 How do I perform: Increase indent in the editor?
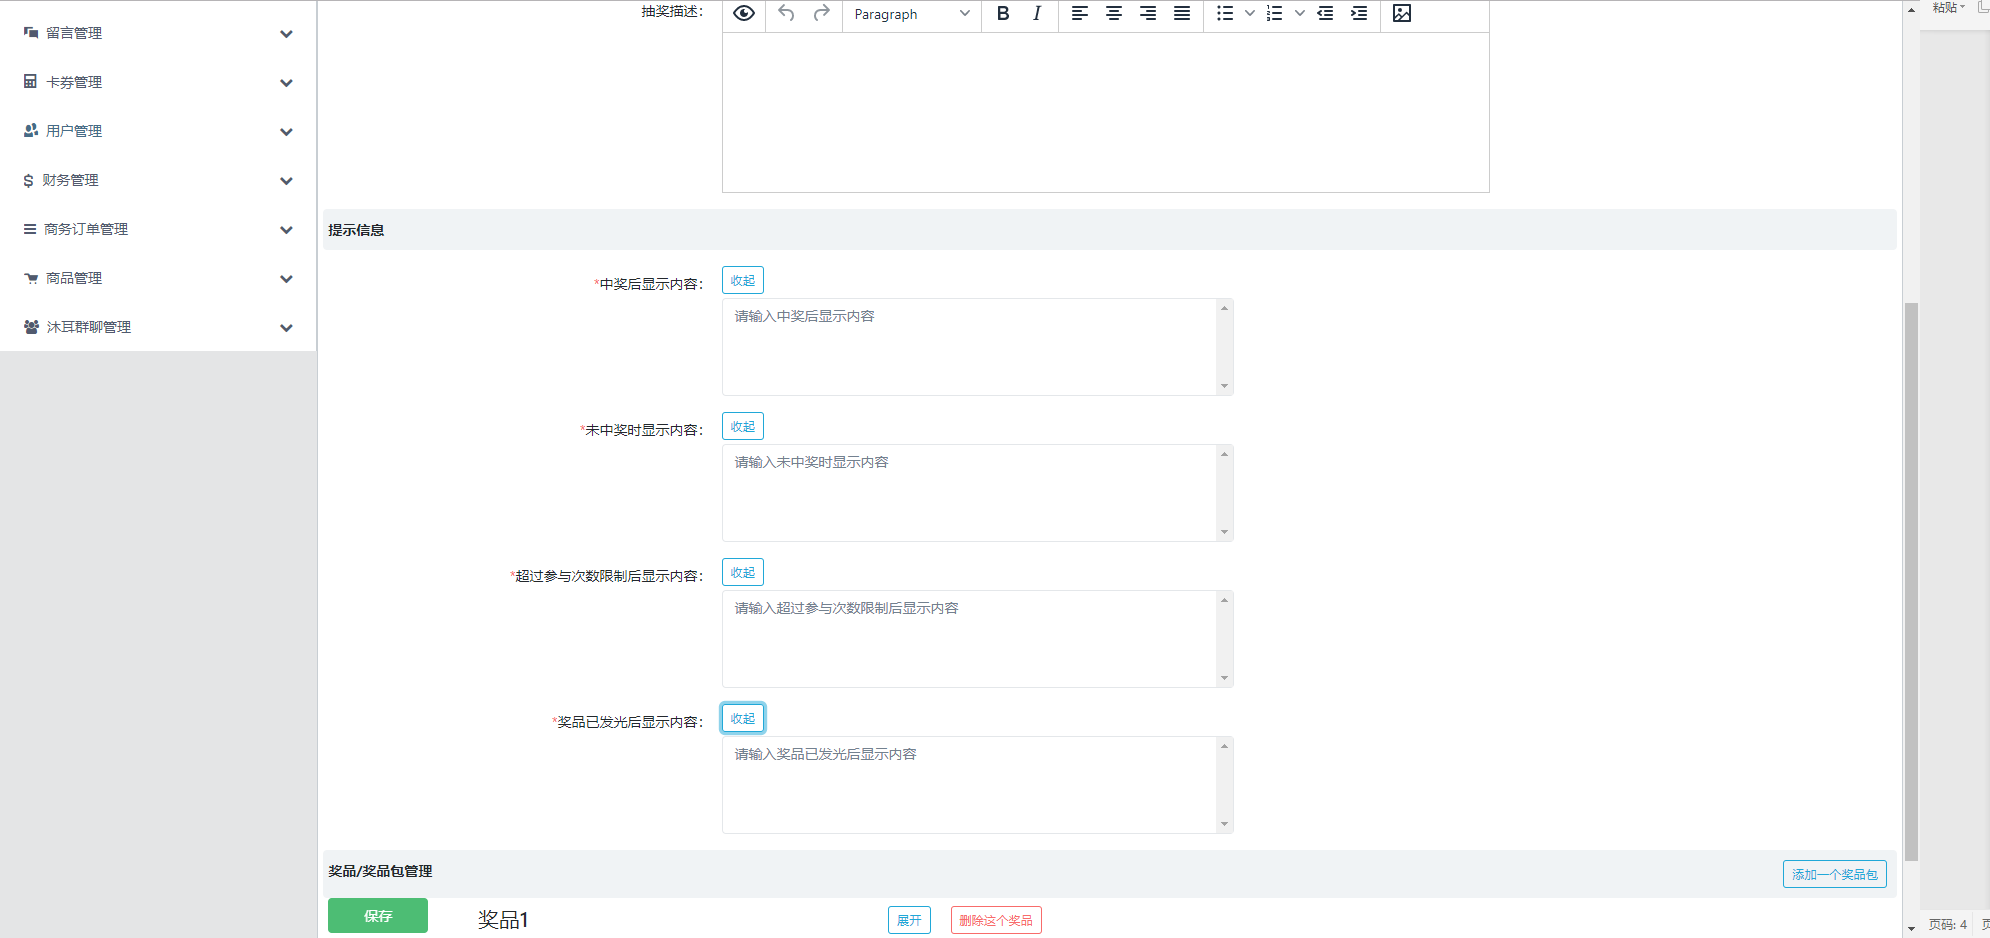[x=1359, y=14]
